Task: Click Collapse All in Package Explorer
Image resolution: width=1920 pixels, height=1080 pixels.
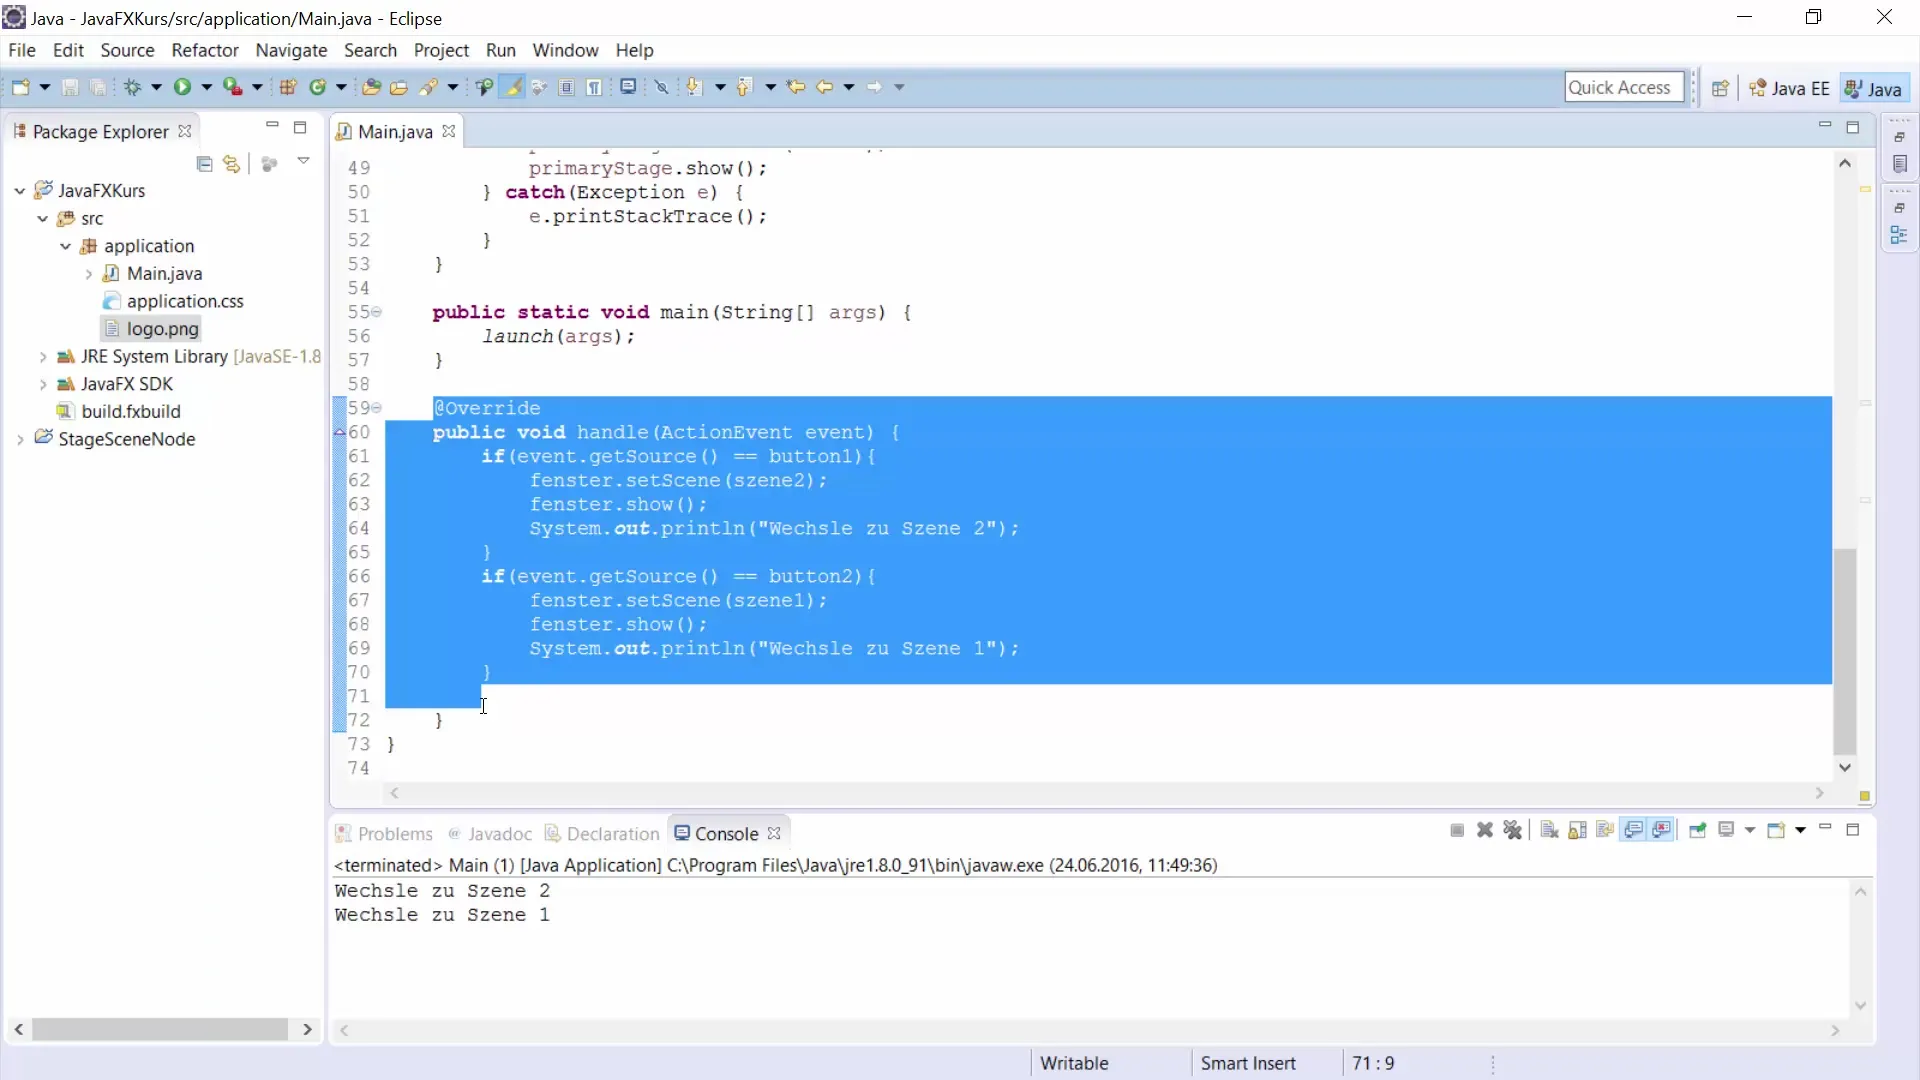Action: pyautogui.click(x=205, y=163)
